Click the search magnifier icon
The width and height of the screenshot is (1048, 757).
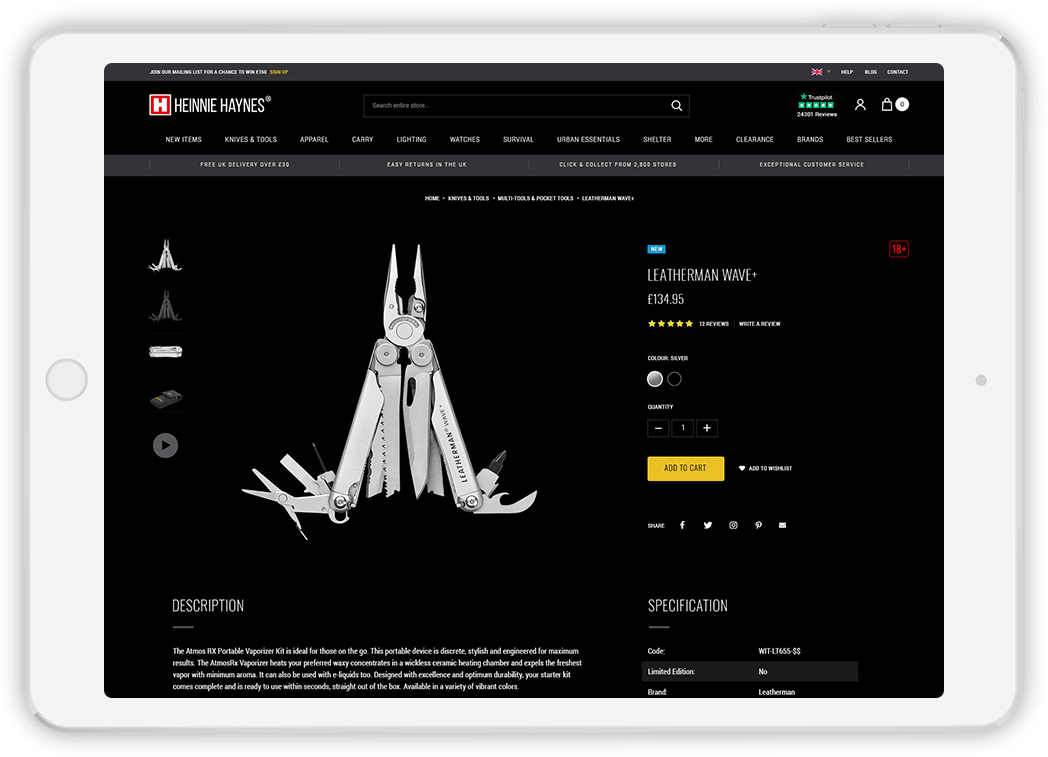click(x=676, y=106)
